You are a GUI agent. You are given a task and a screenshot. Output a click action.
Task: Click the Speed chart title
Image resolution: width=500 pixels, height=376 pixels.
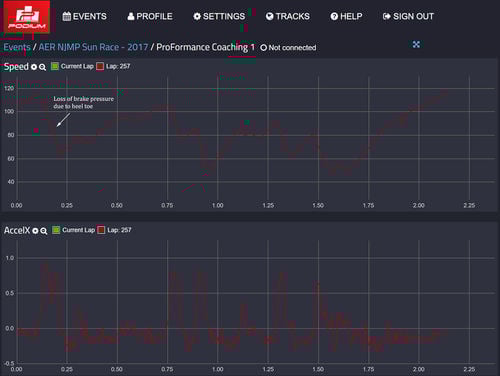[x=16, y=66]
